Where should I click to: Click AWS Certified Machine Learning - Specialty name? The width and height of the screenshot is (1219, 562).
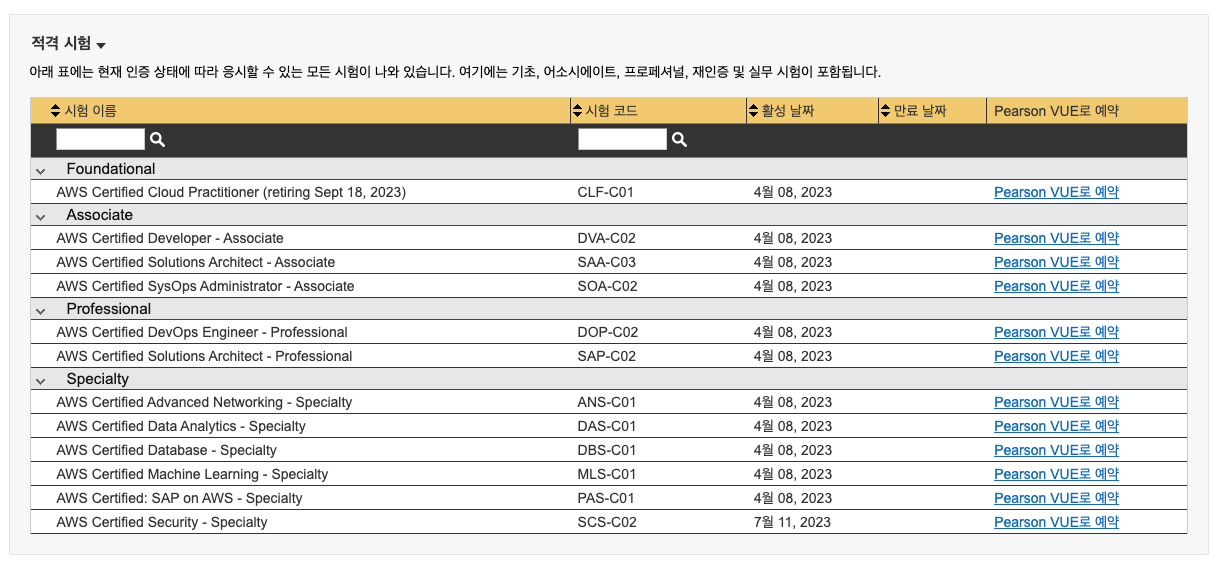point(192,474)
